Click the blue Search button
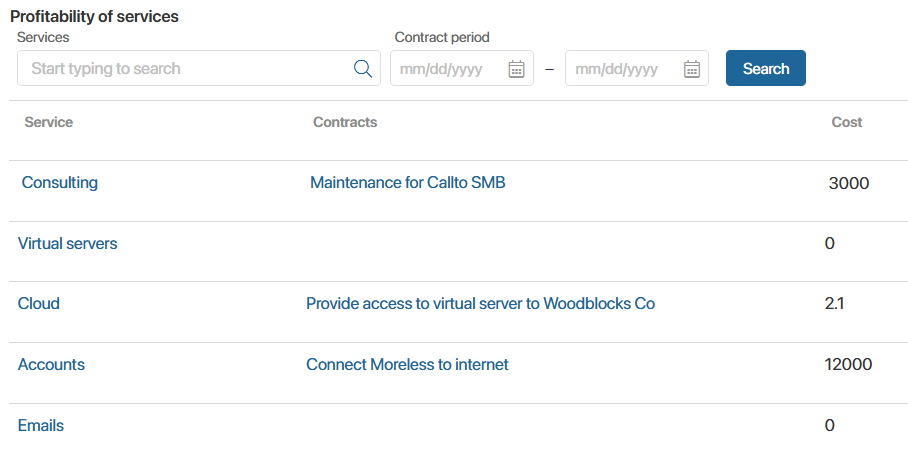The image size is (908, 453). 766,68
